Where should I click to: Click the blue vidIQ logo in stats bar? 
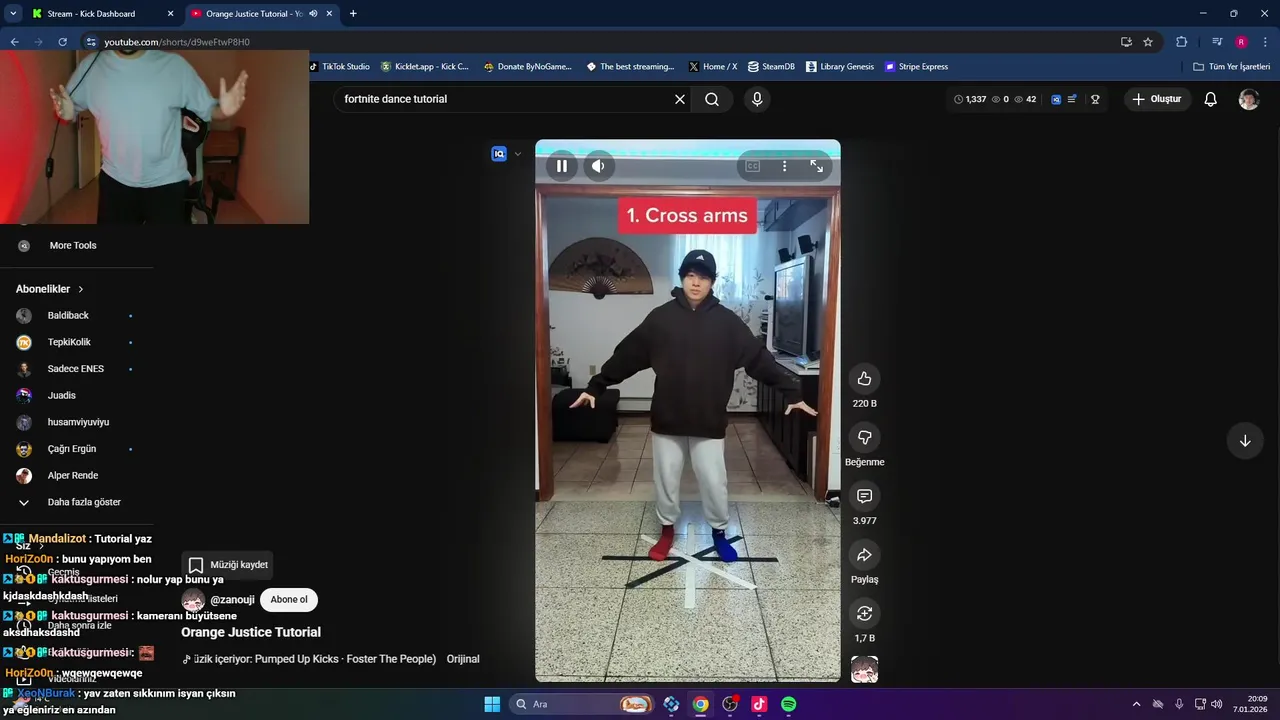(1056, 99)
